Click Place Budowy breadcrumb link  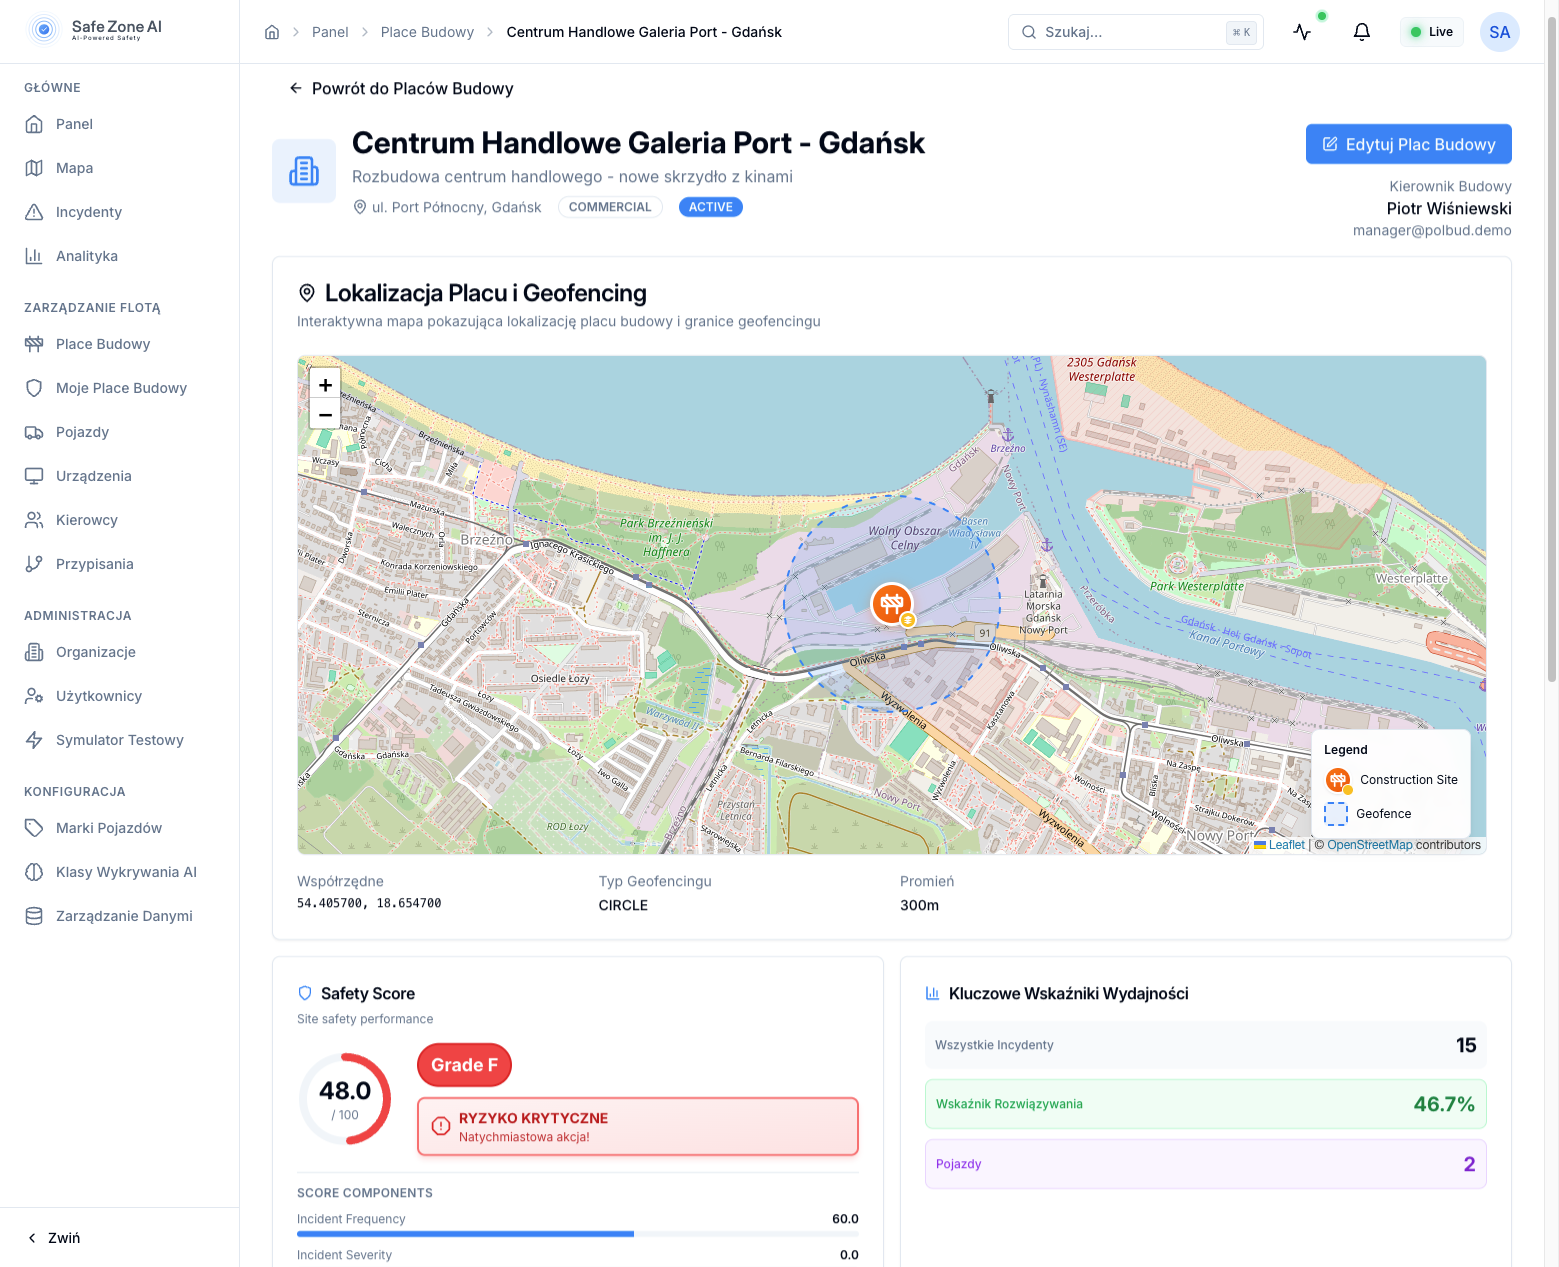coord(427,32)
